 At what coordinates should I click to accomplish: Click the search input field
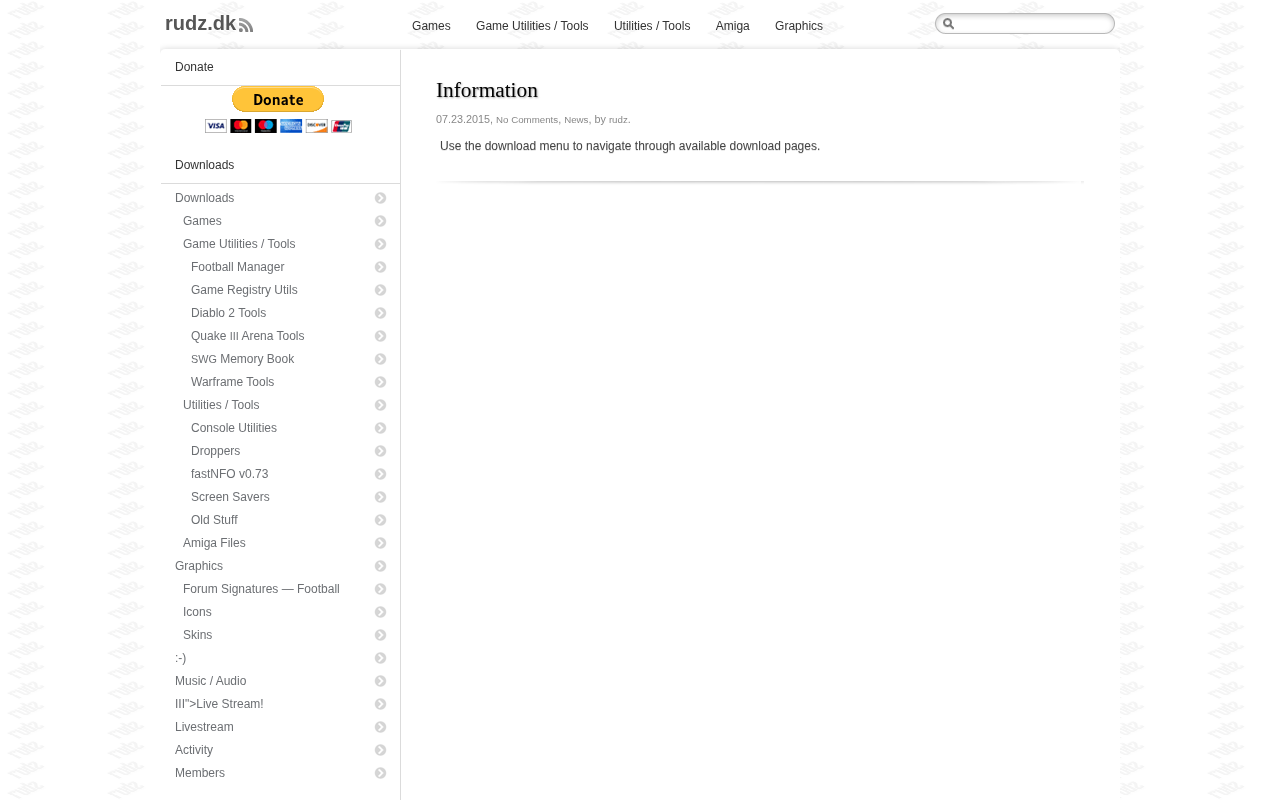click(x=1025, y=24)
